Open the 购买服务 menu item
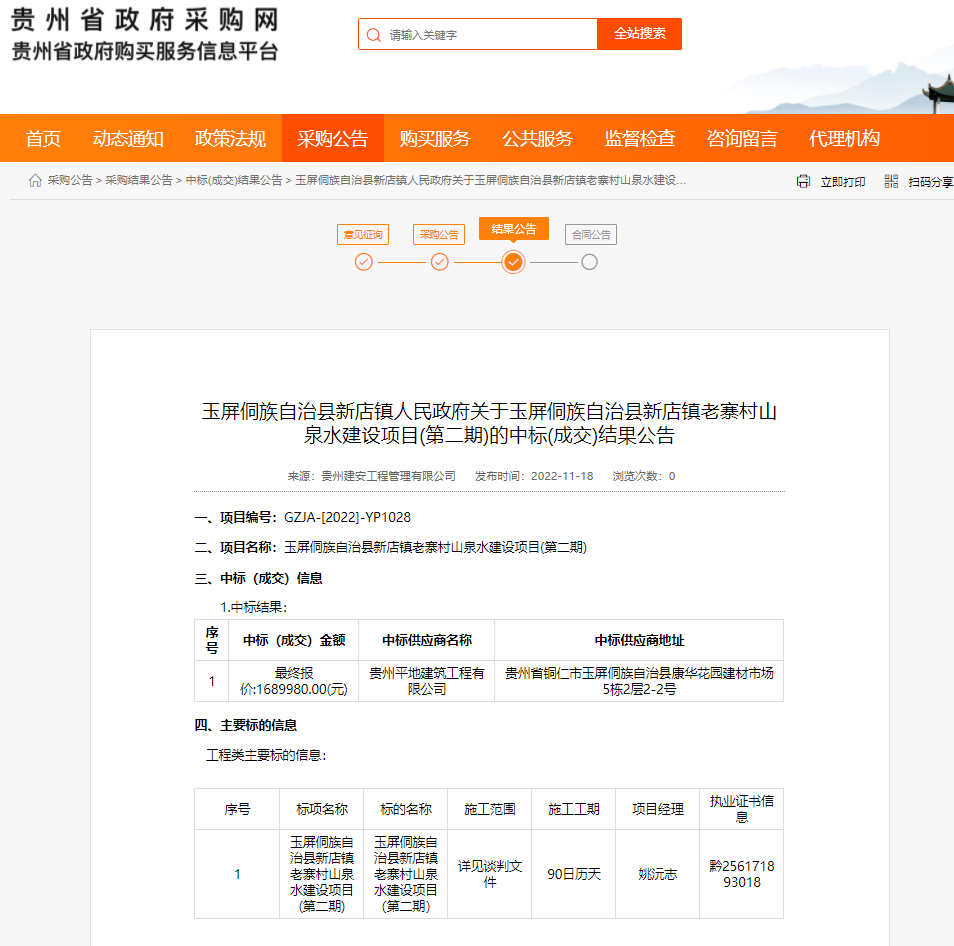The image size is (954, 946). (x=435, y=138)
